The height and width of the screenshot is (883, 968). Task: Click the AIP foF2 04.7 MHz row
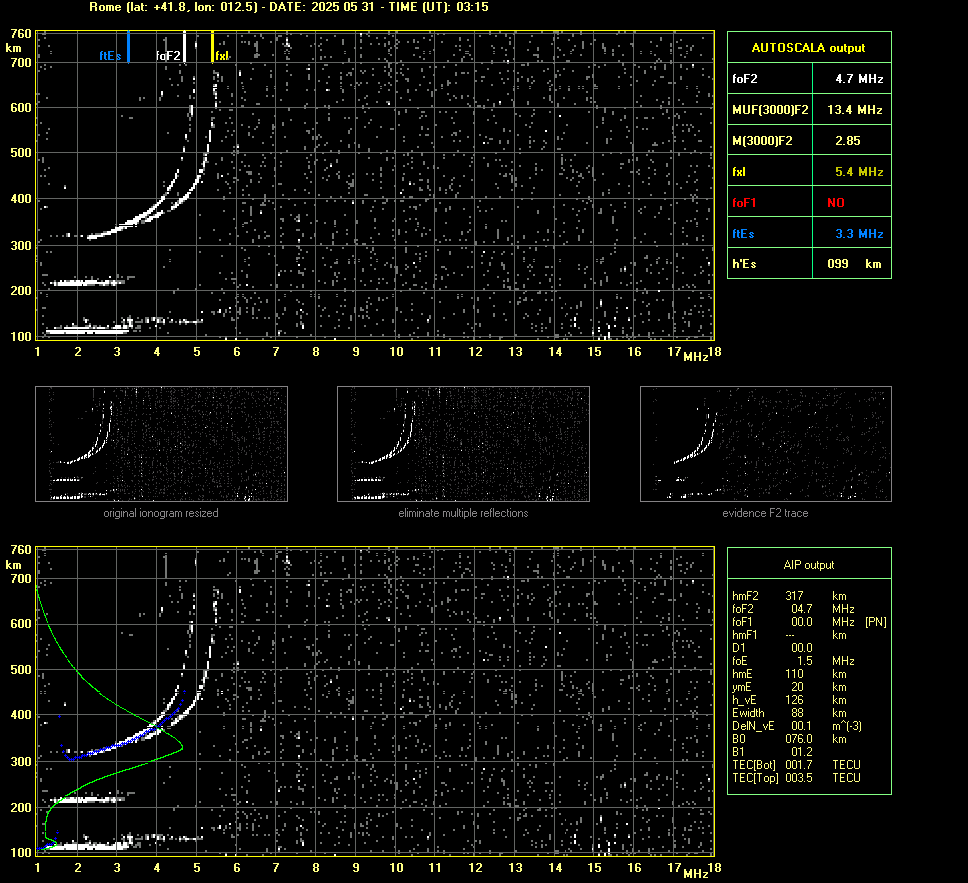[x=793, y=609]
